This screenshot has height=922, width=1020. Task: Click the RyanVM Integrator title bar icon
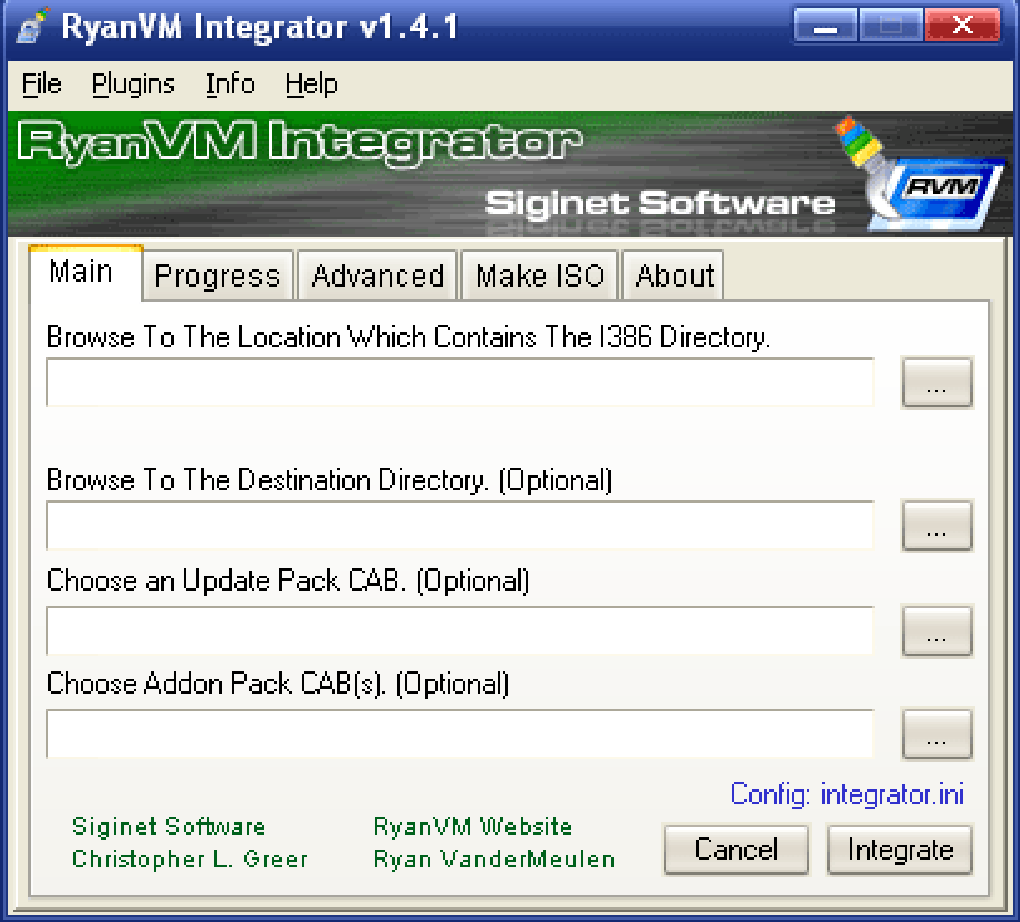[x=29, y=25]
